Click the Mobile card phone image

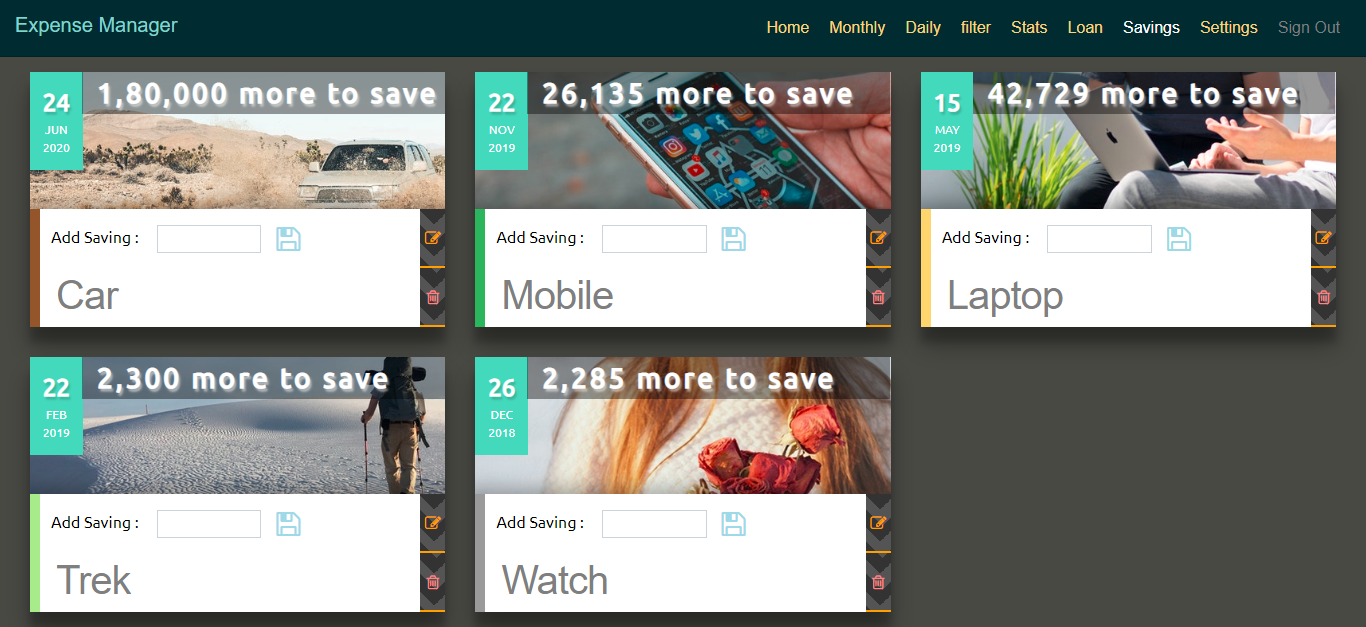pyautogui.click(x=683, y=140)
